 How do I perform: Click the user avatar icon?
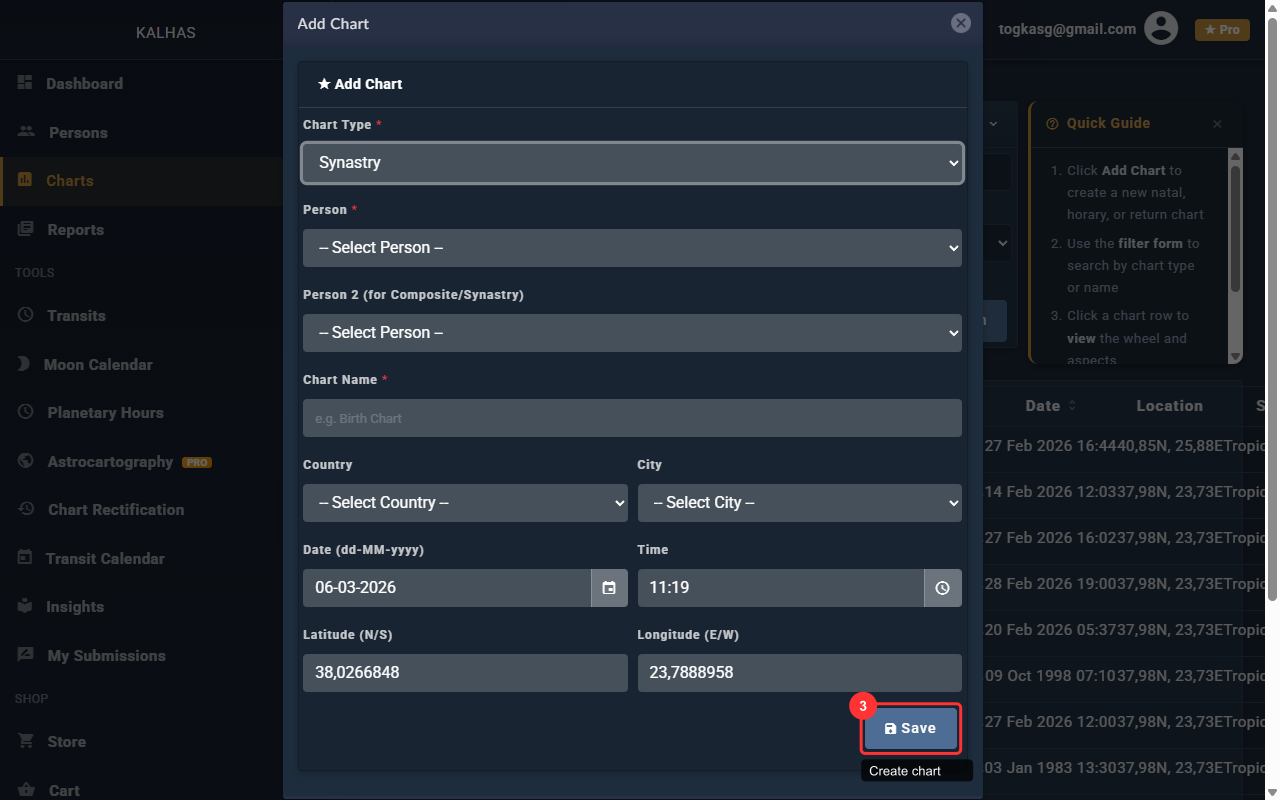[x=1161, y=28]
